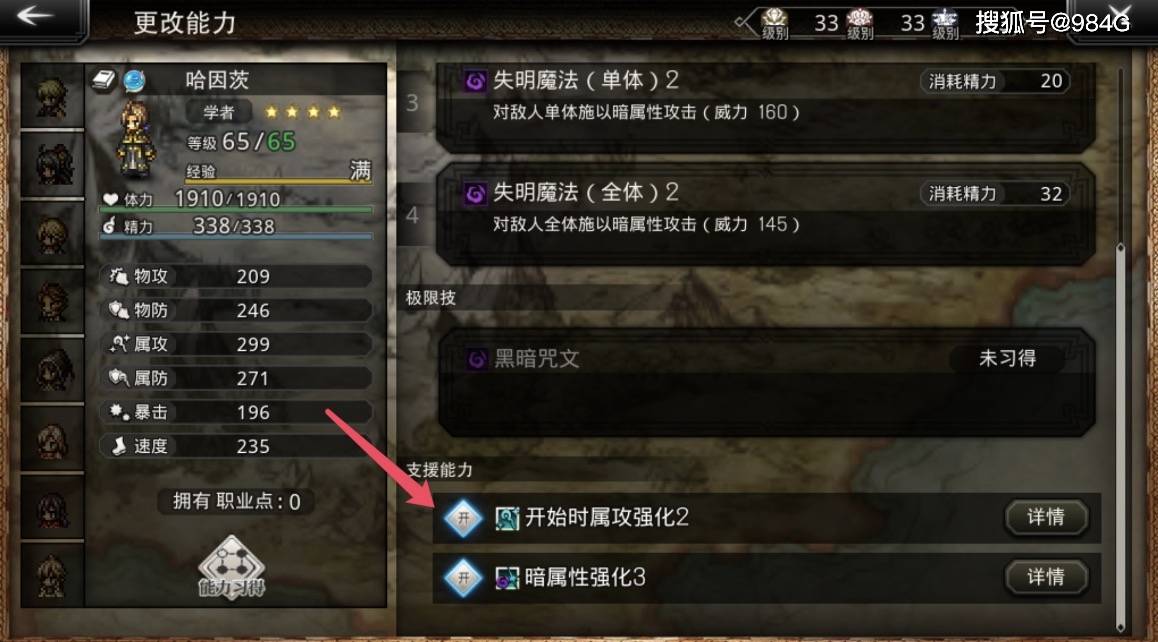Click the book icon beside 哈因茨
Screen dimensions: 1158x642
coord(104,79)
